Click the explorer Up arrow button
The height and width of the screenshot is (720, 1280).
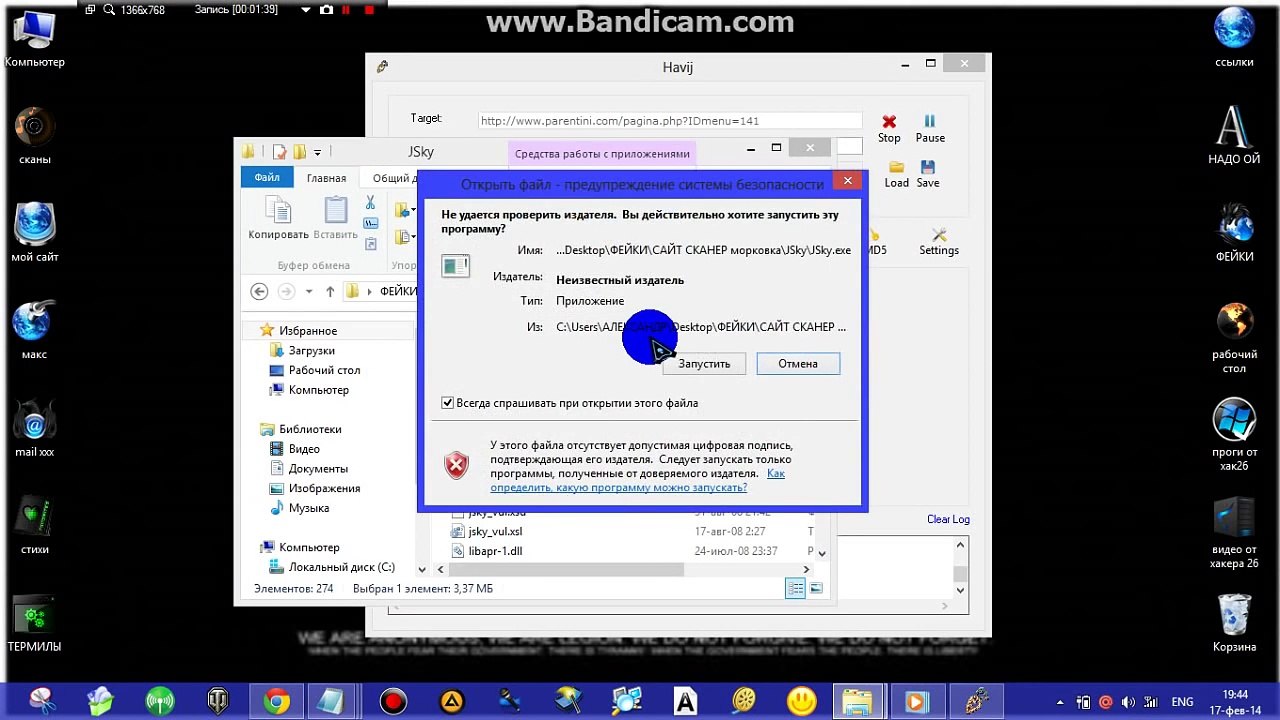click(330, 291)
